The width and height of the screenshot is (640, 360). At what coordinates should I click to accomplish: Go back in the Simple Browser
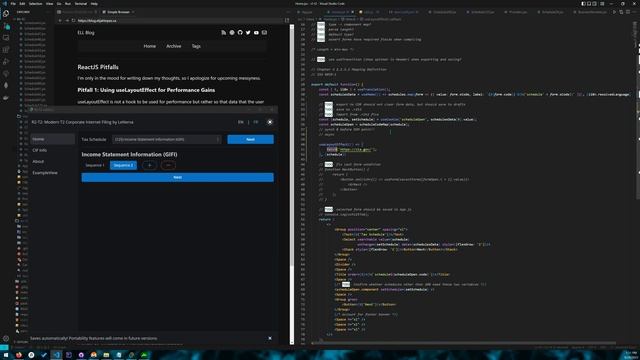[60, 20]
